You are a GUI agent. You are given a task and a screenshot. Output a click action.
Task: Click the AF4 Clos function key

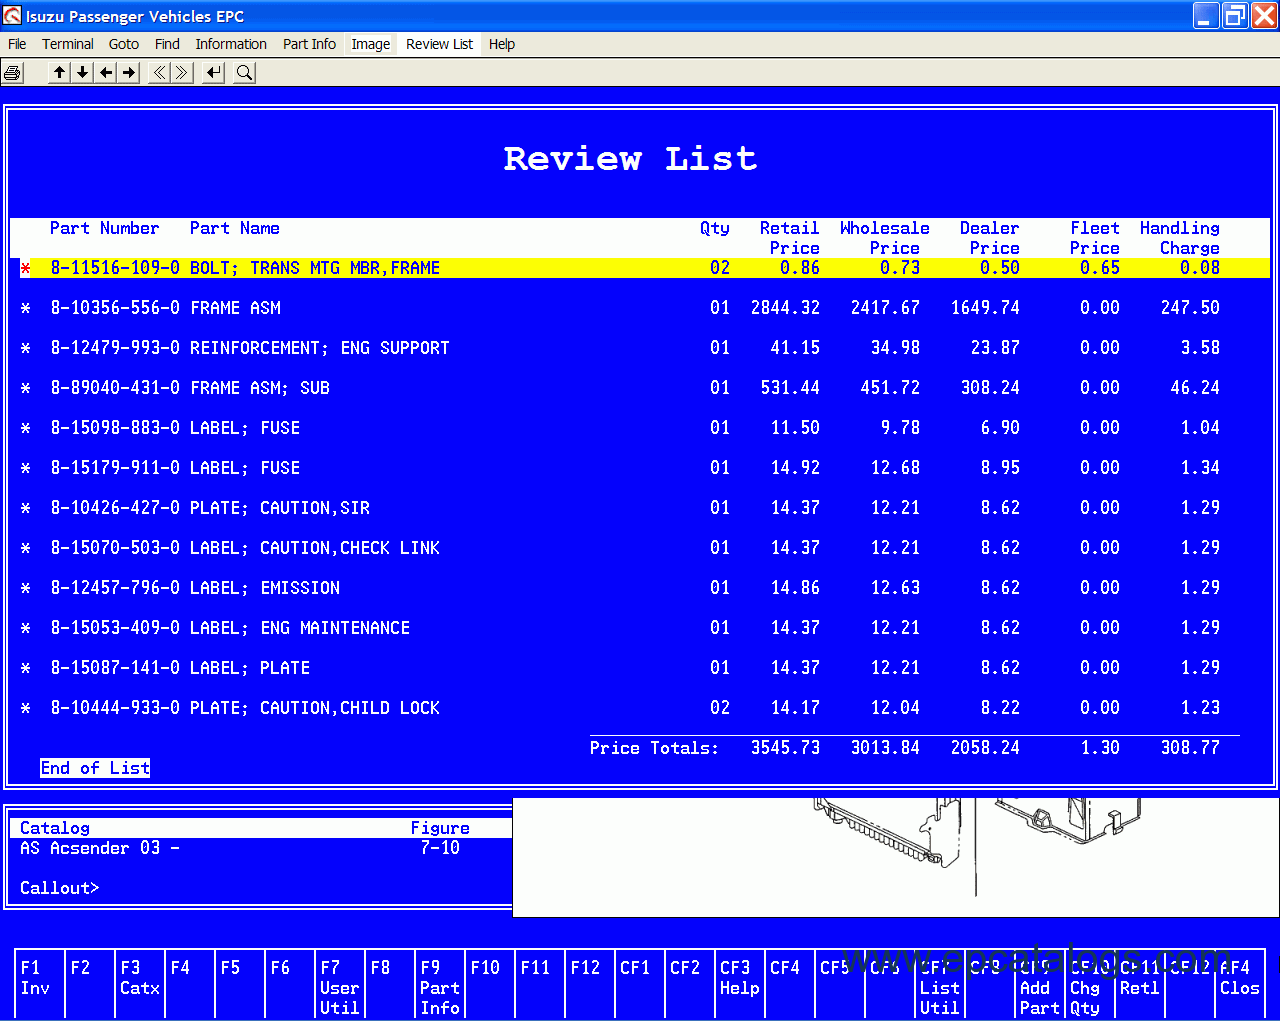tap(1240, 984)
